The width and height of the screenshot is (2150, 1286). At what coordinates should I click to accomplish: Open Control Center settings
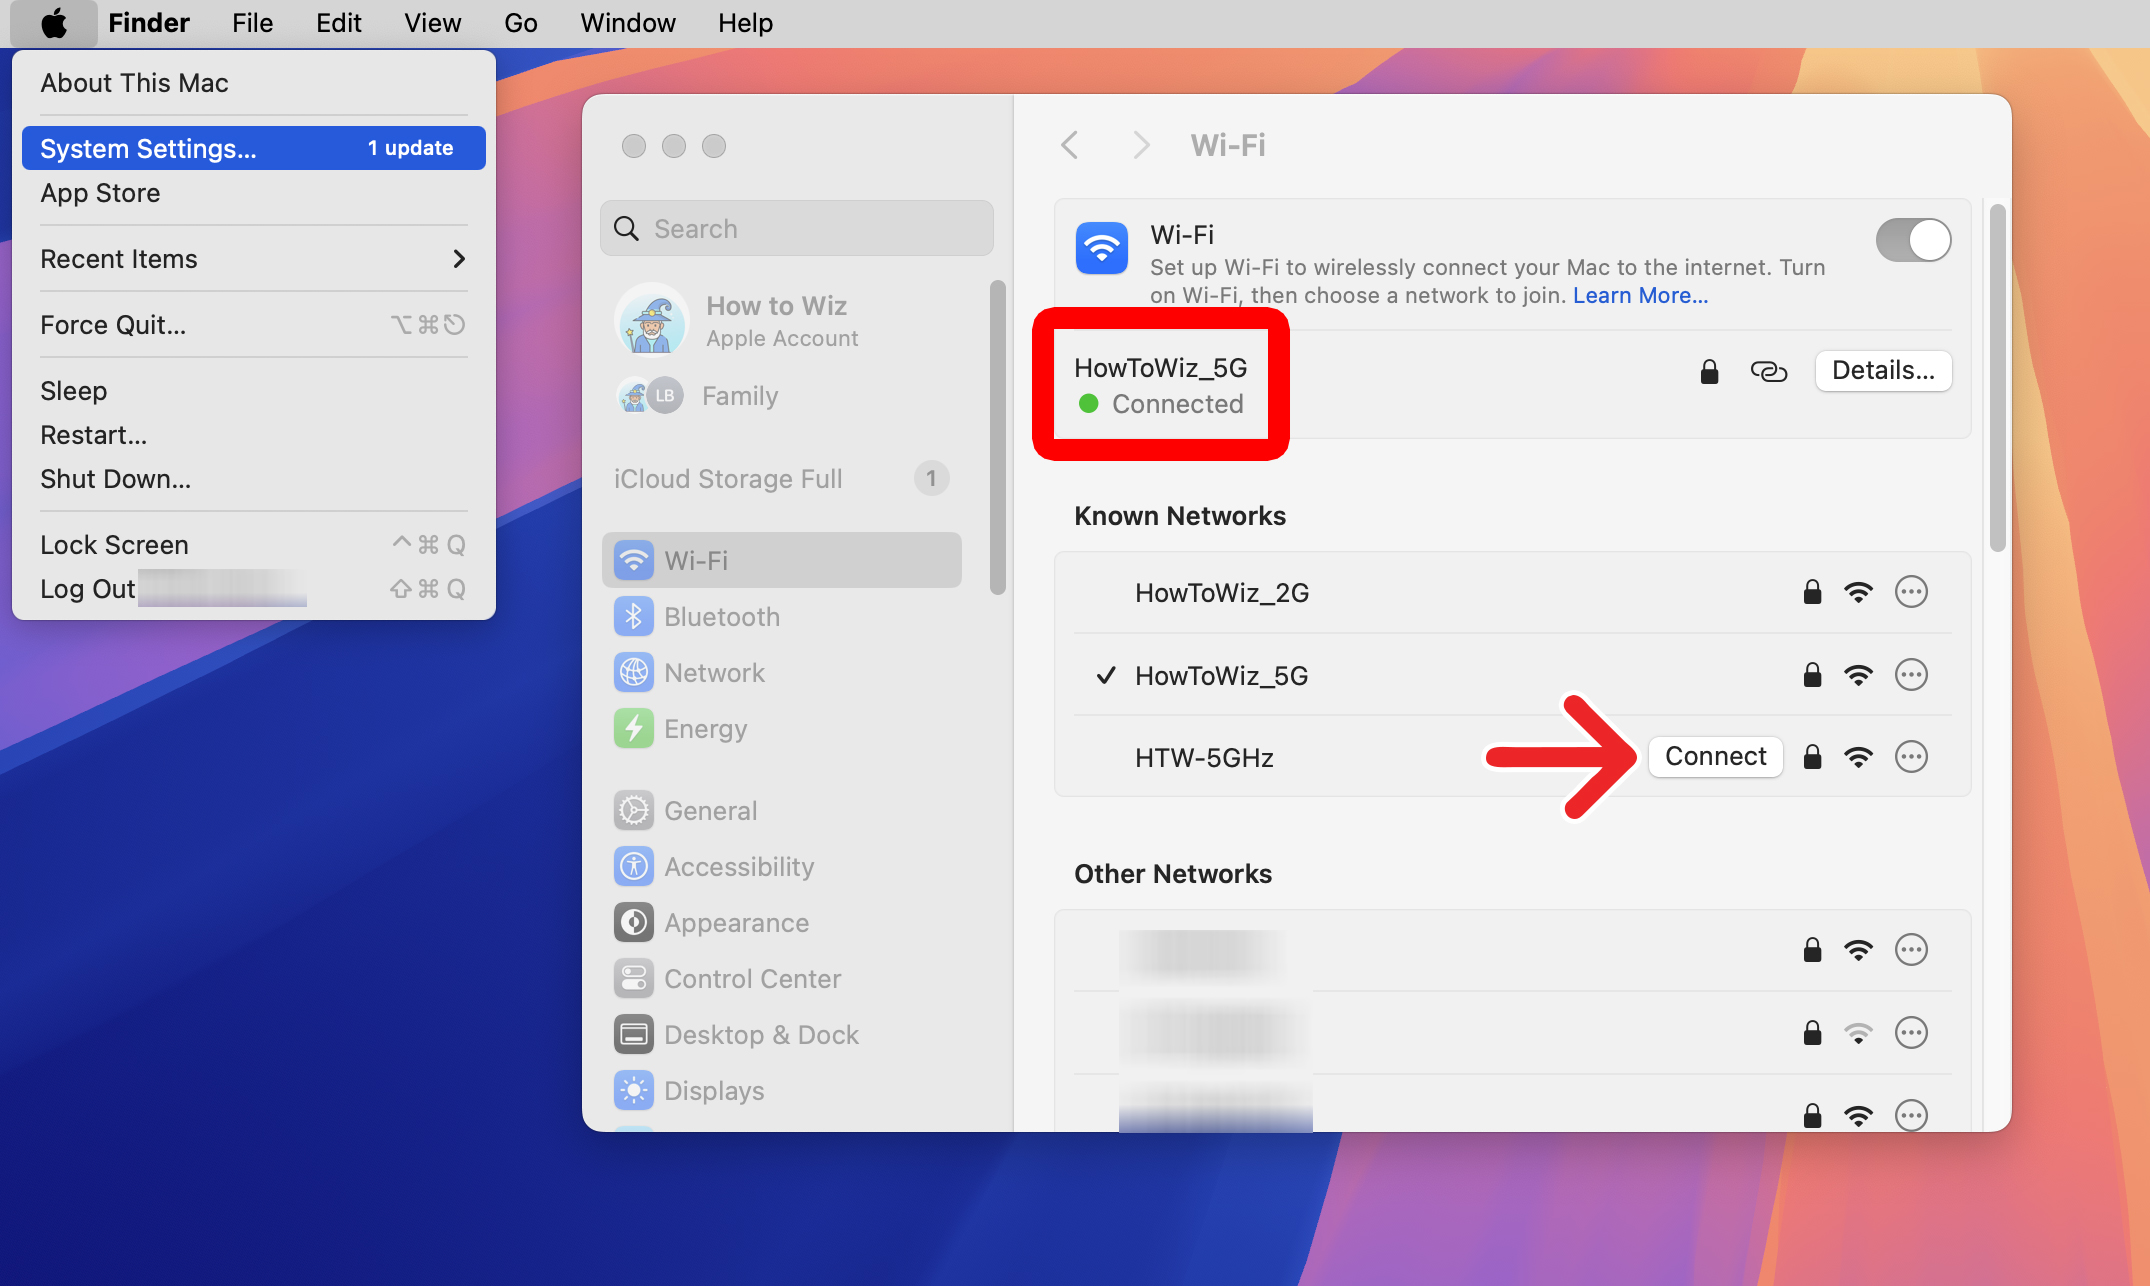pyautogui.click(x=752, y=978)
